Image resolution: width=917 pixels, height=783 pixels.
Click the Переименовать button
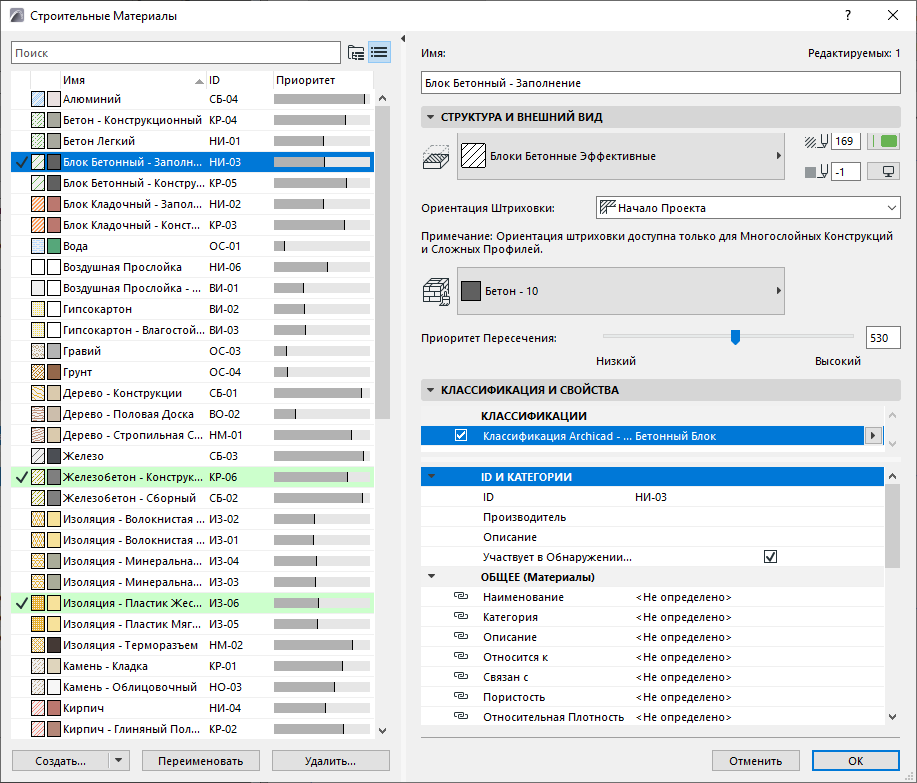200,761
